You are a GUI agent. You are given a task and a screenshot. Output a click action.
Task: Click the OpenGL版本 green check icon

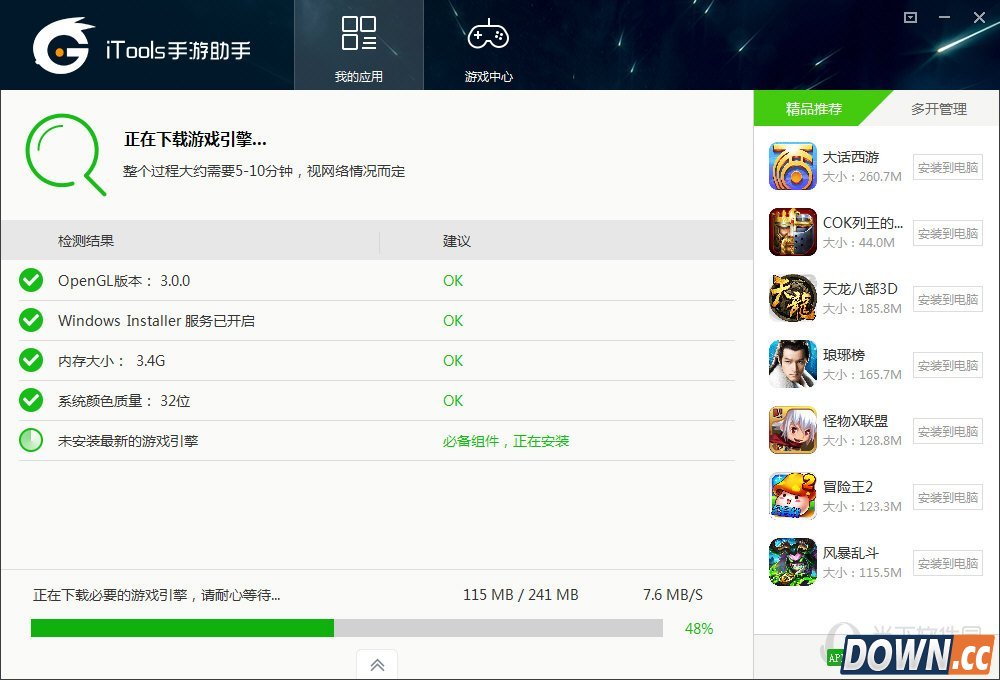31,280
